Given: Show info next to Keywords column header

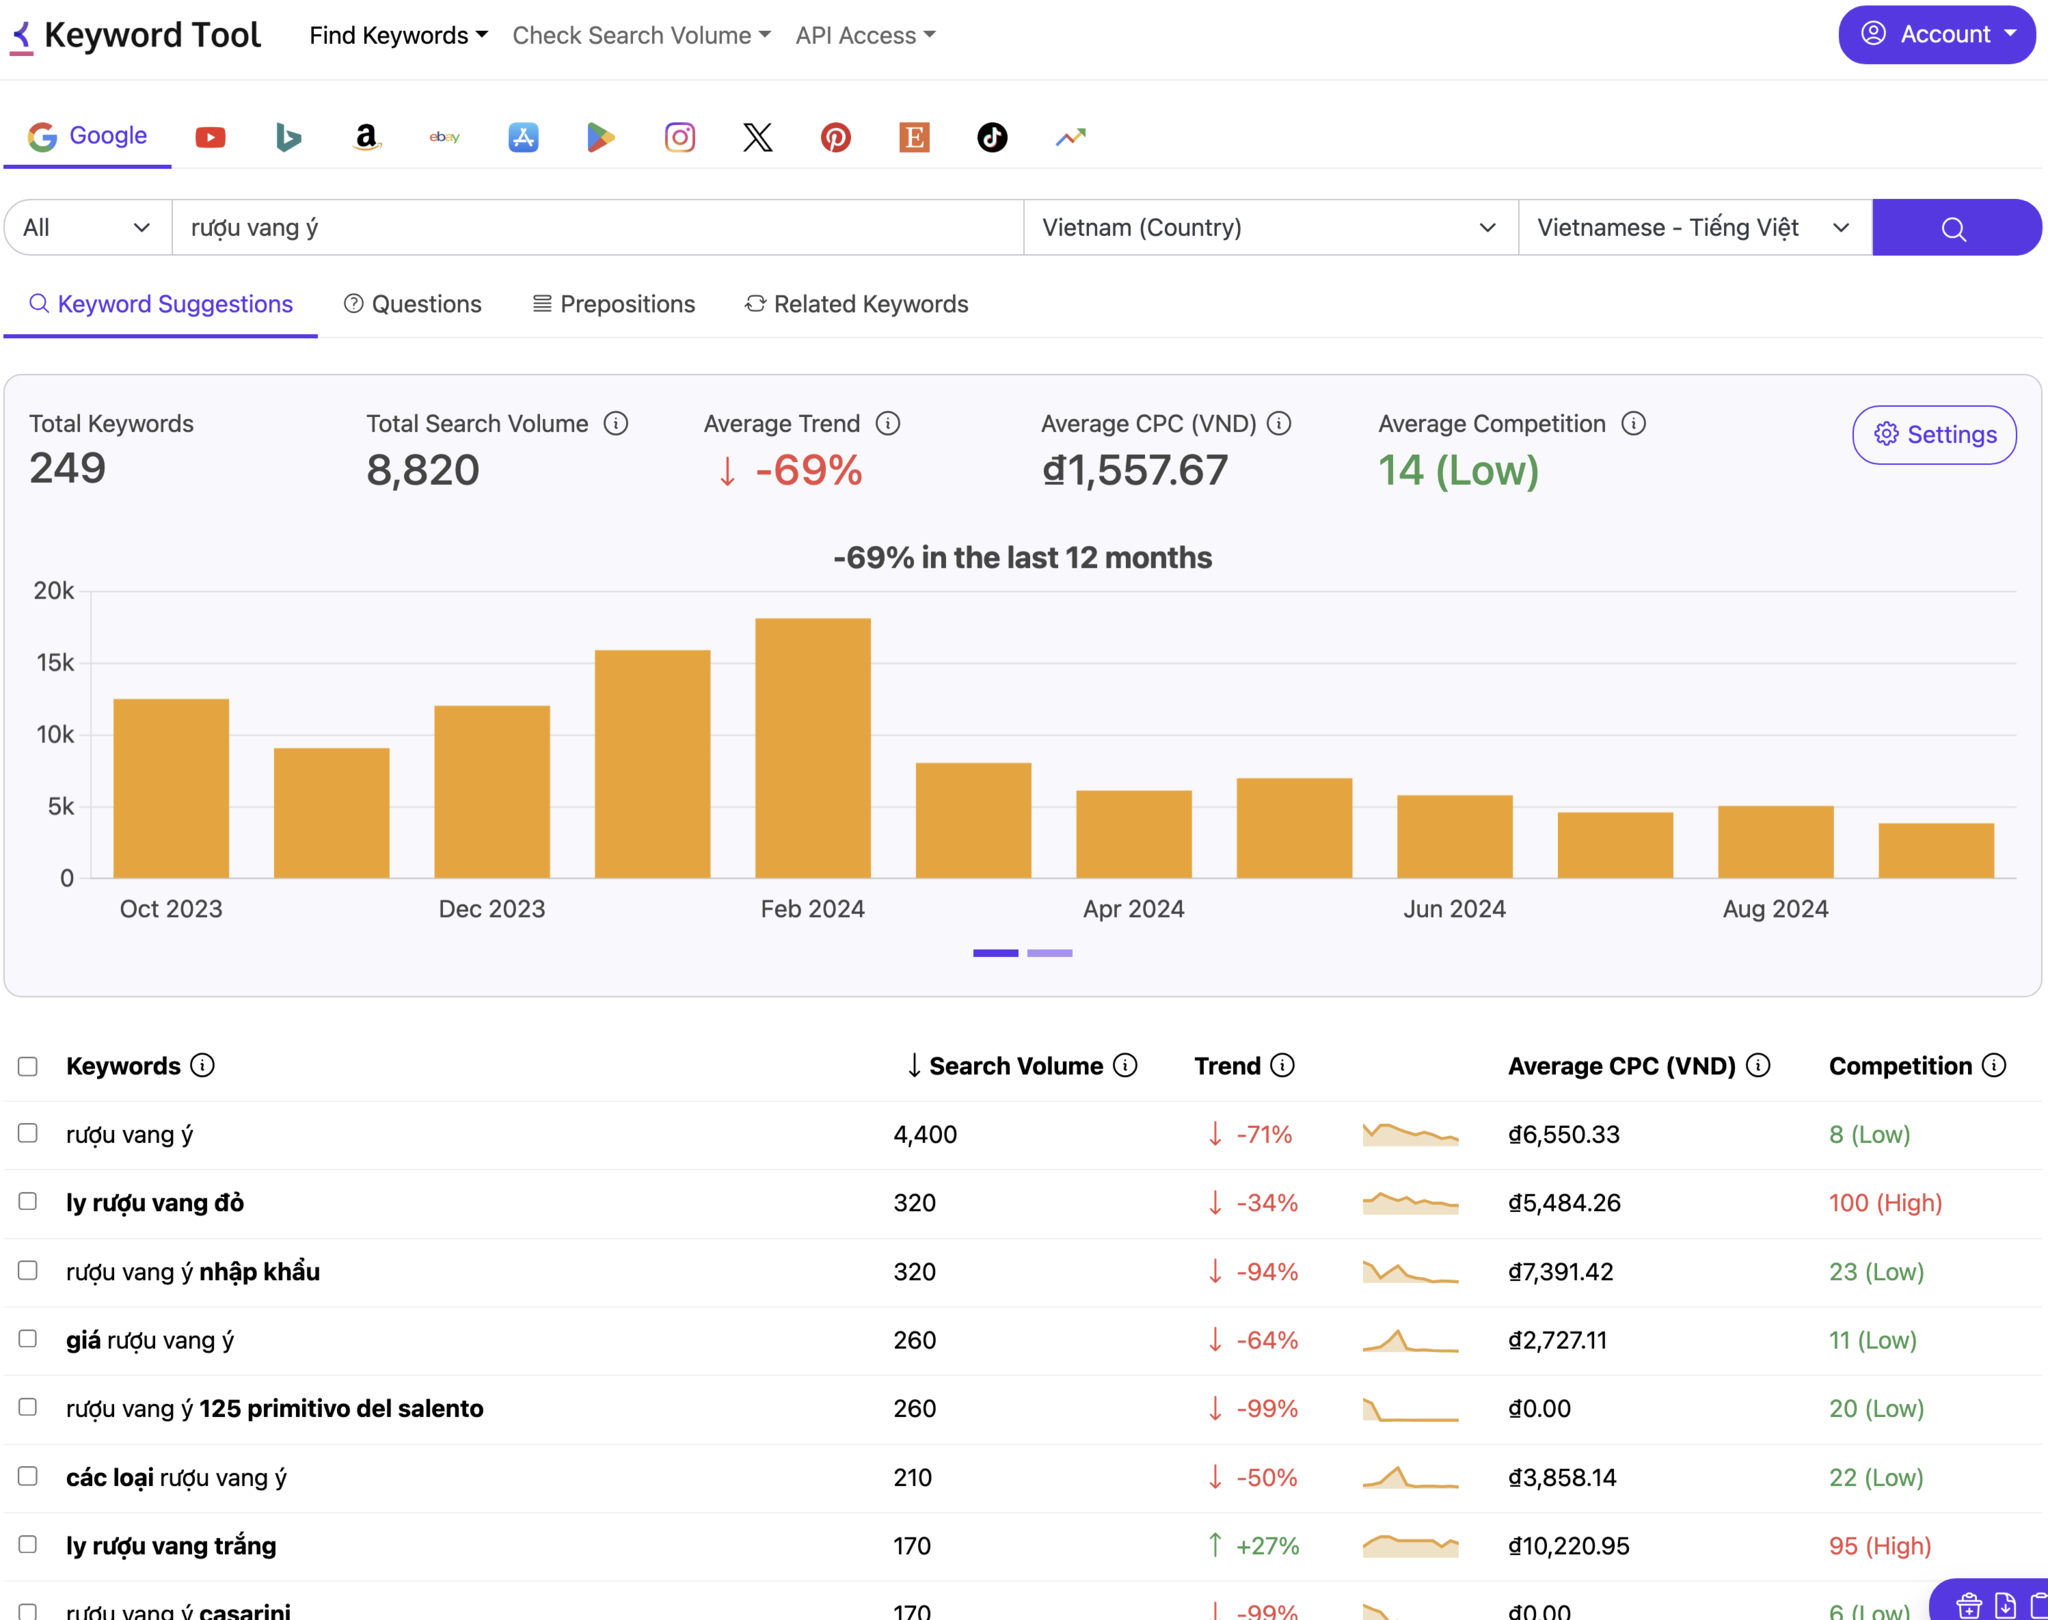Looking at the screenshot, I should point(203,1066).
